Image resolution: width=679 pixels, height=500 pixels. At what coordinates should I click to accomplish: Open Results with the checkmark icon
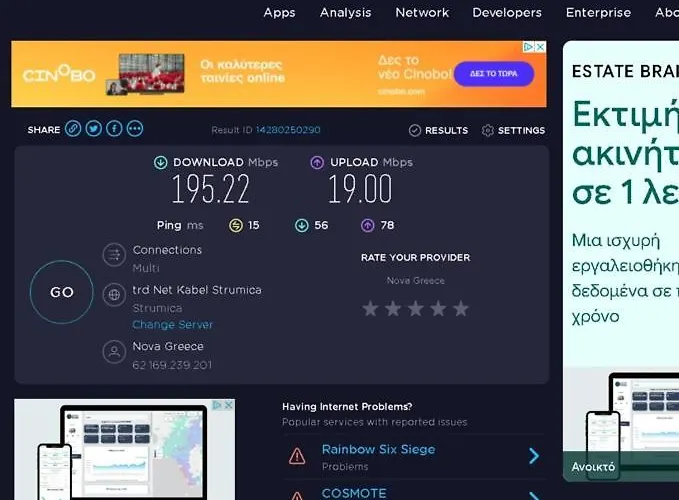(438, 130)
